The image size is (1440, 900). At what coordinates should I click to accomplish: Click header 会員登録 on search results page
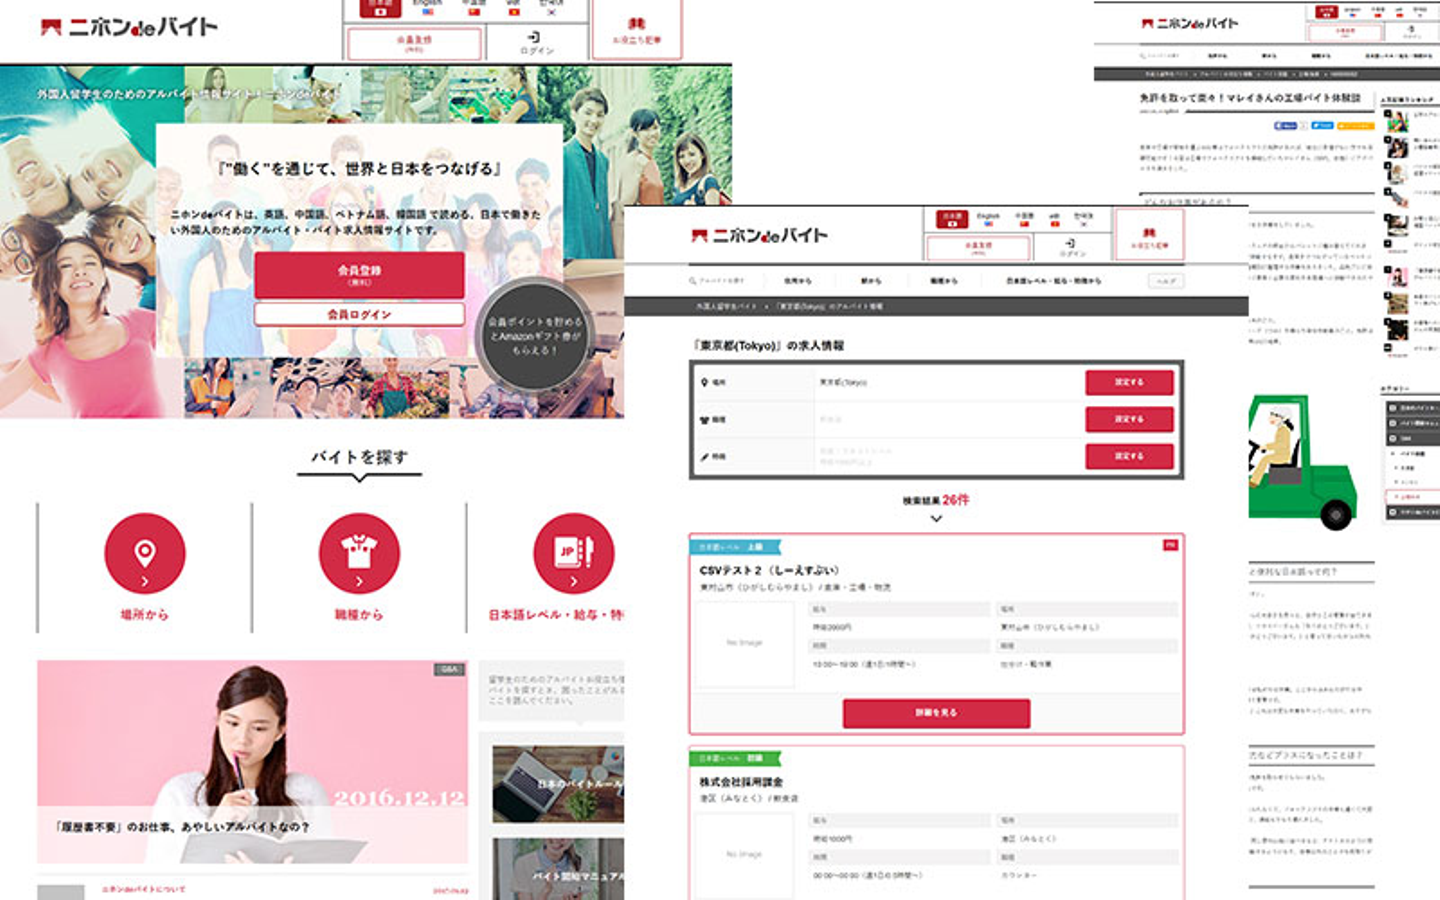tap(978, 247)
